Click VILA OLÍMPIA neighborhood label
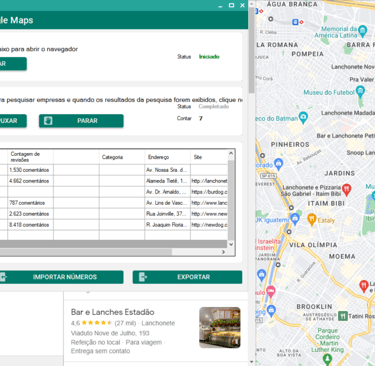This screenshot has width=375, height=366. tap(313, 245)
